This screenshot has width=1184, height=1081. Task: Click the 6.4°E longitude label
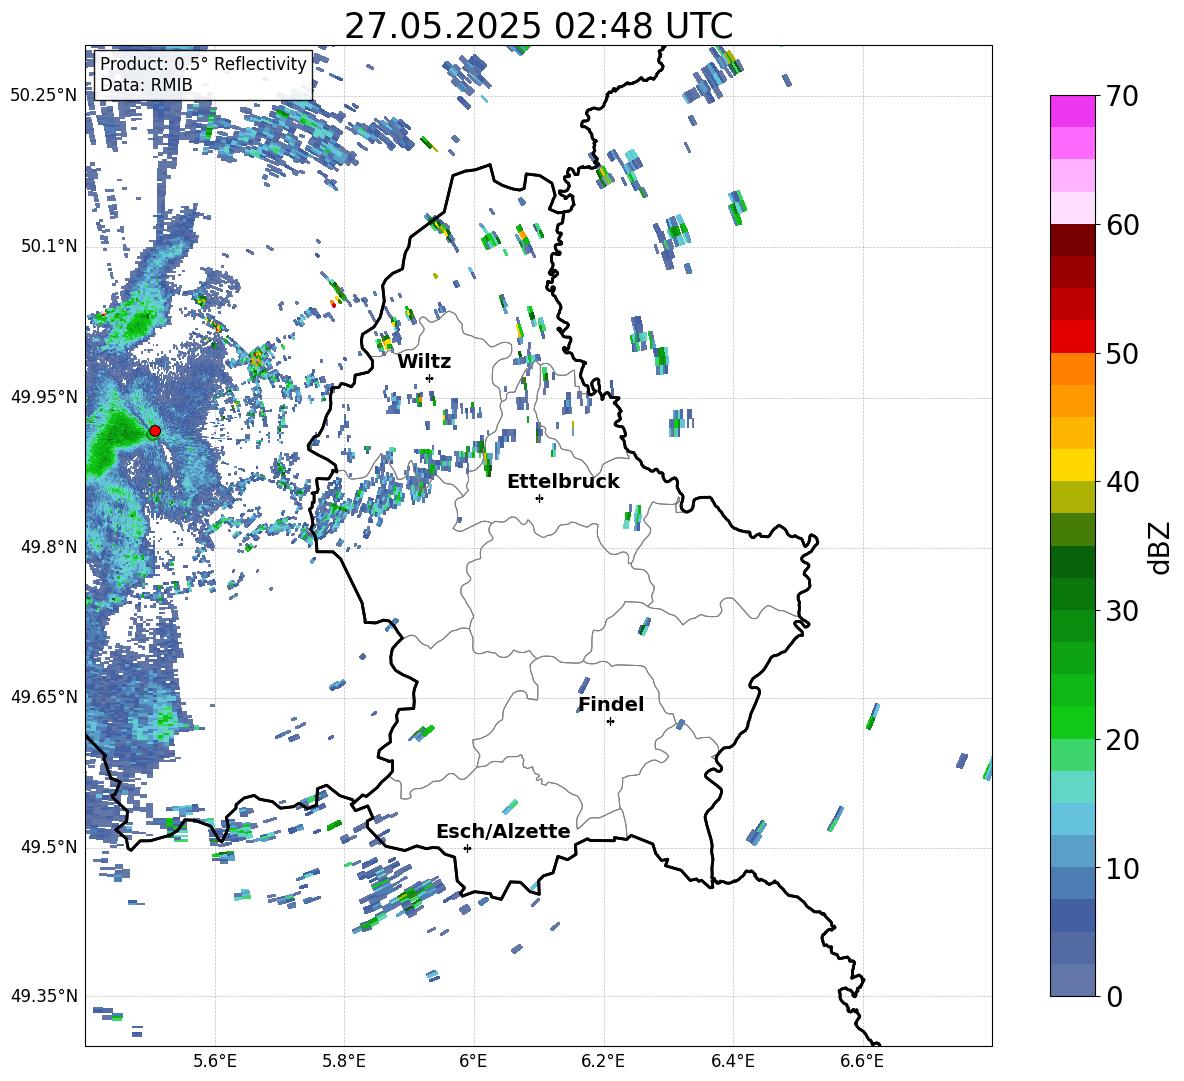[x=732, y=1062]
